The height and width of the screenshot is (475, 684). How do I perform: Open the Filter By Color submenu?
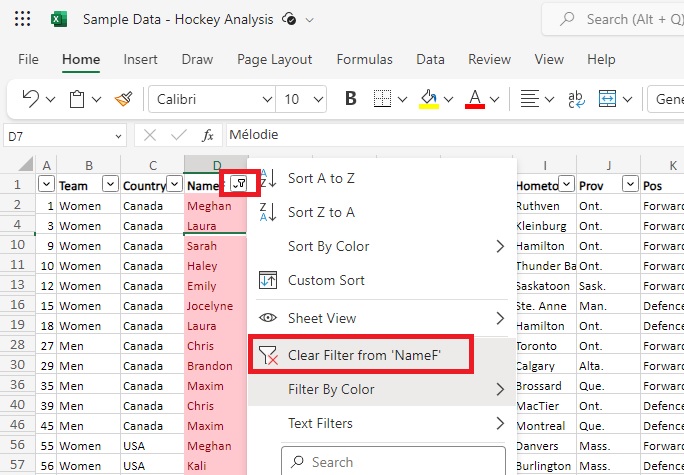point(382,389)
